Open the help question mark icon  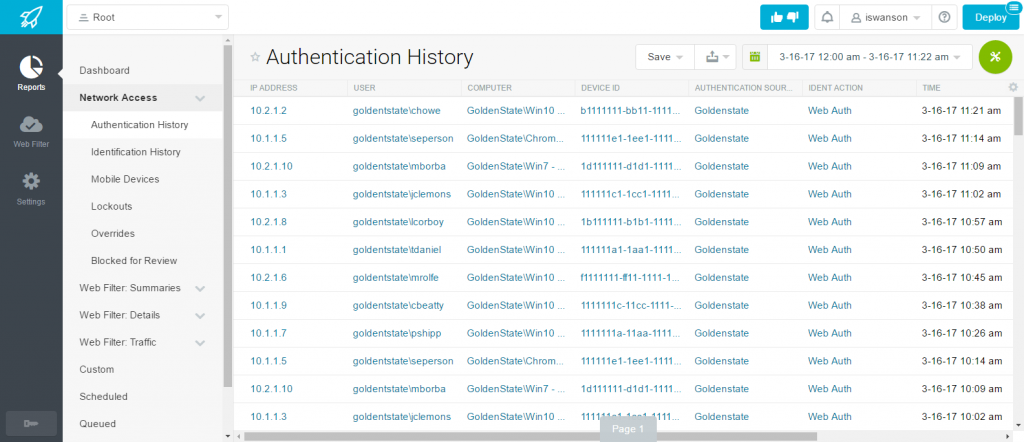point(944,18)
